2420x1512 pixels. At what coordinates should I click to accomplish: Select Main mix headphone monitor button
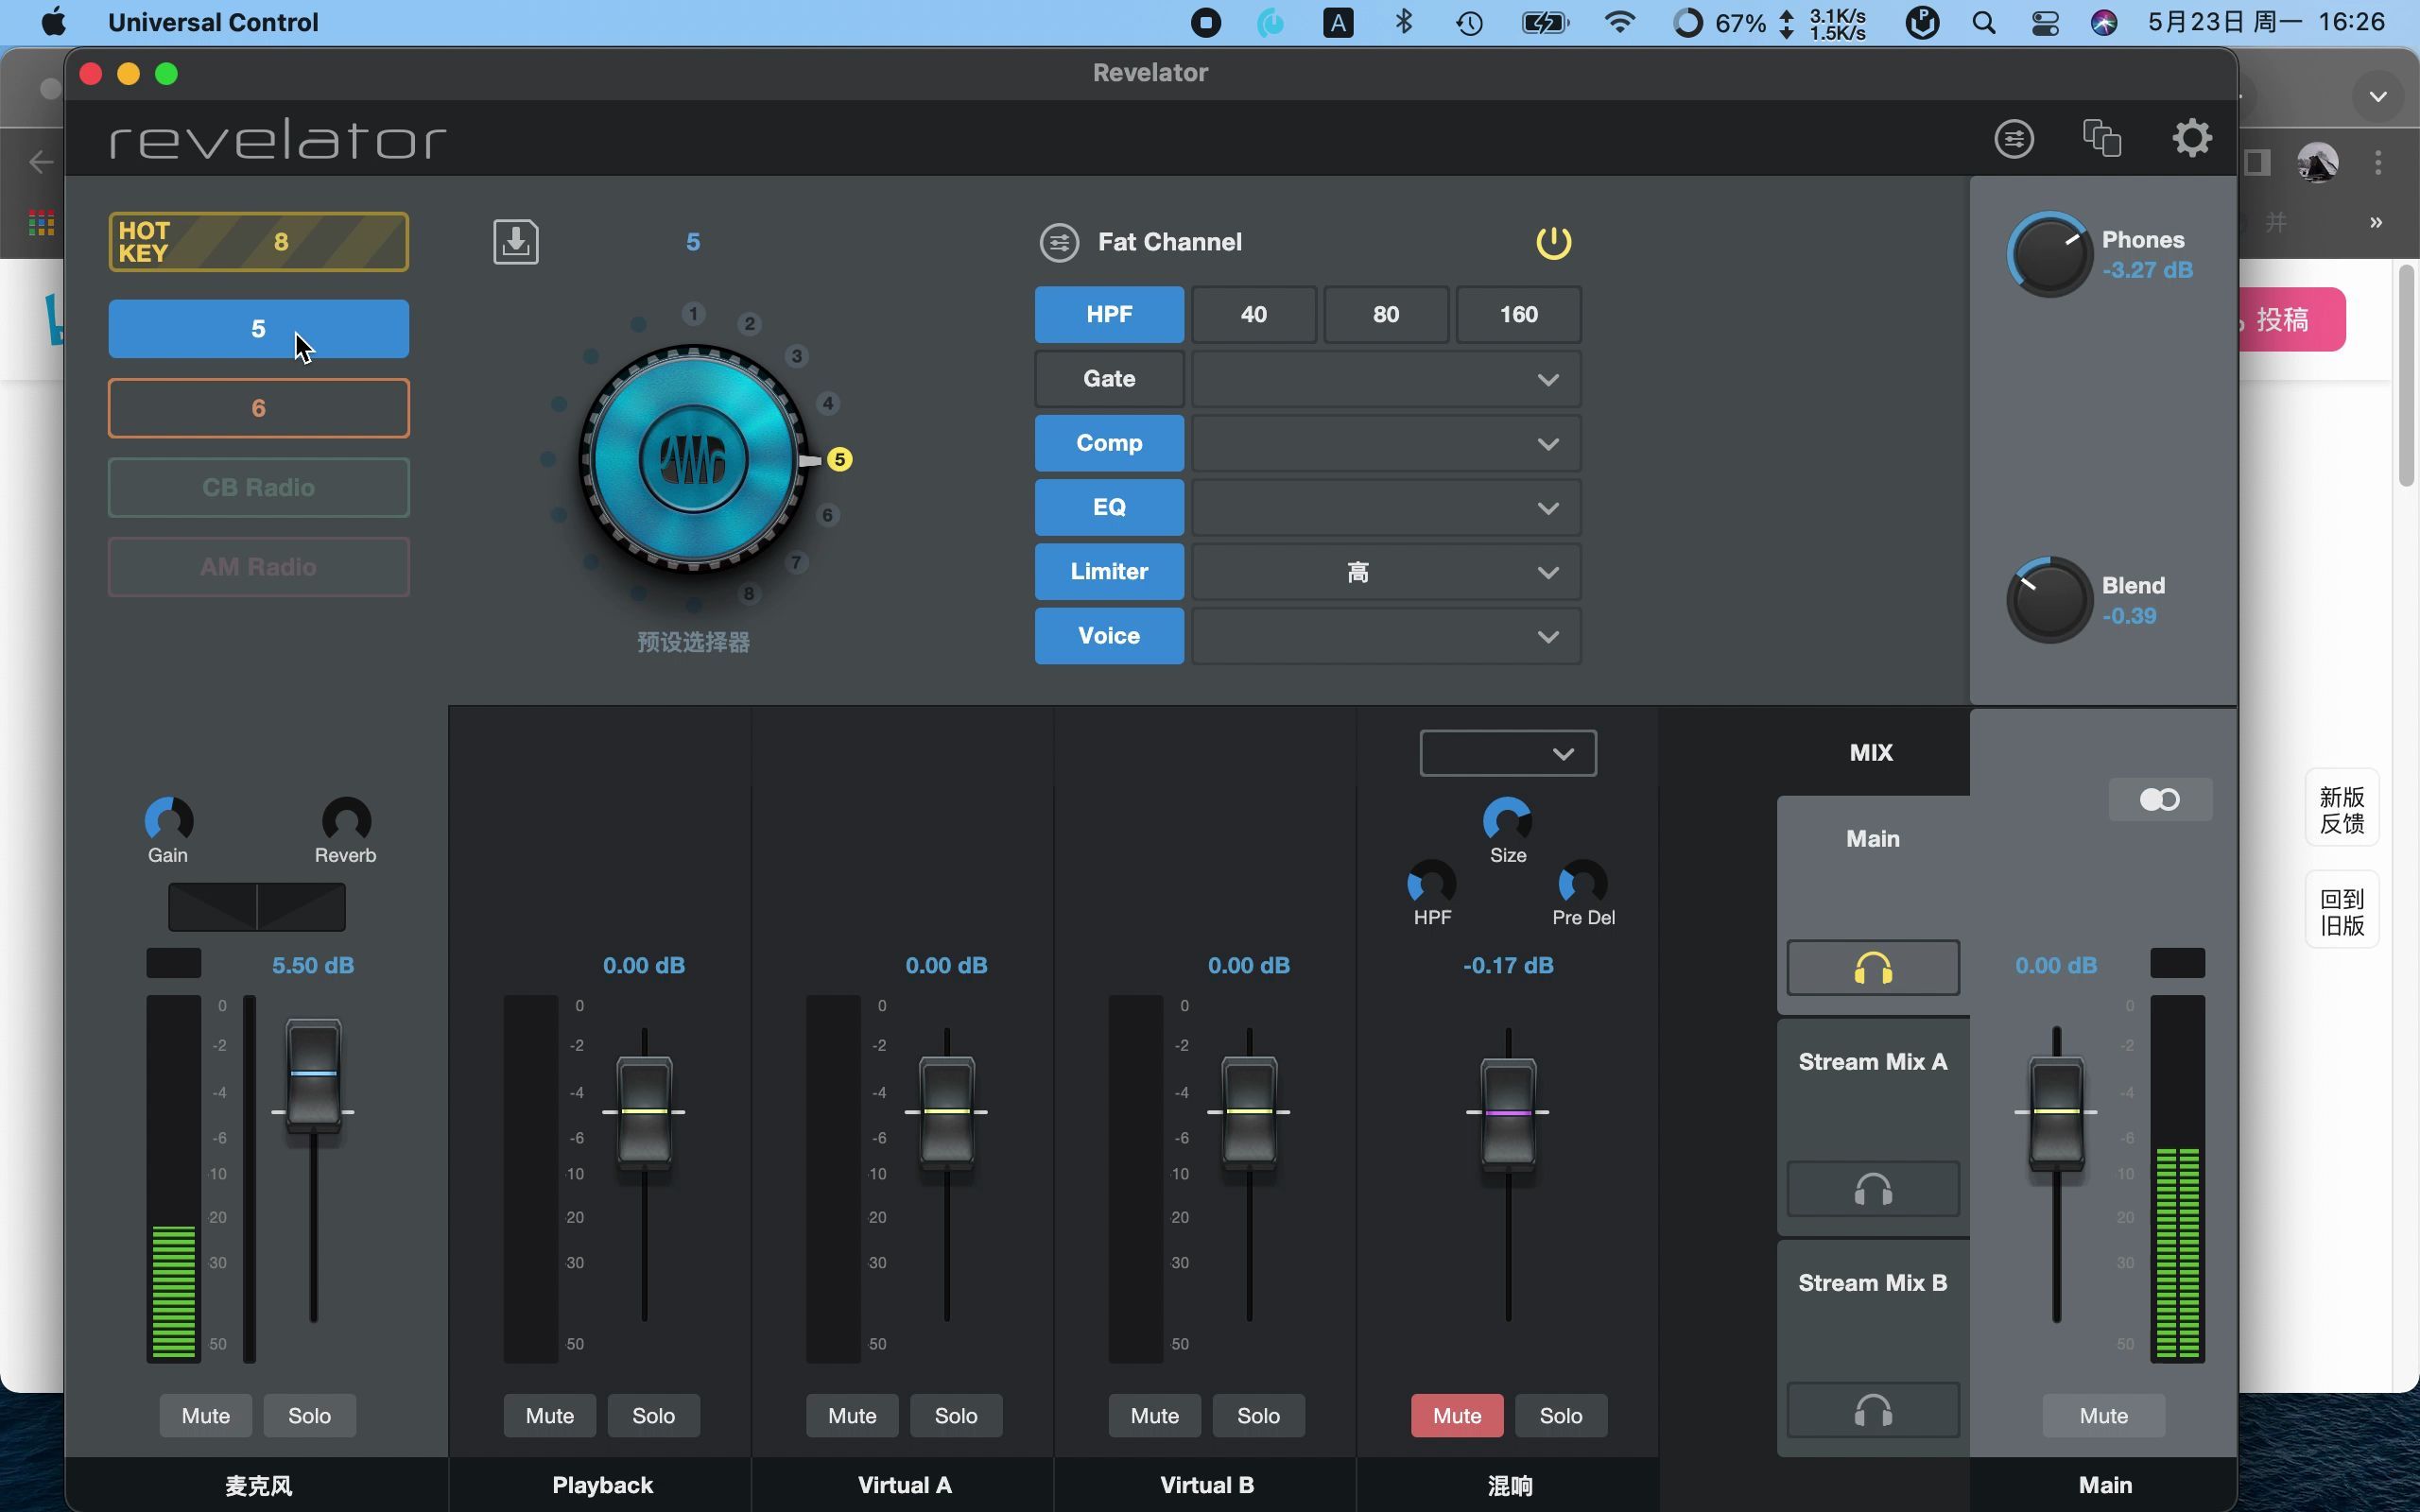coord(1873,967)
